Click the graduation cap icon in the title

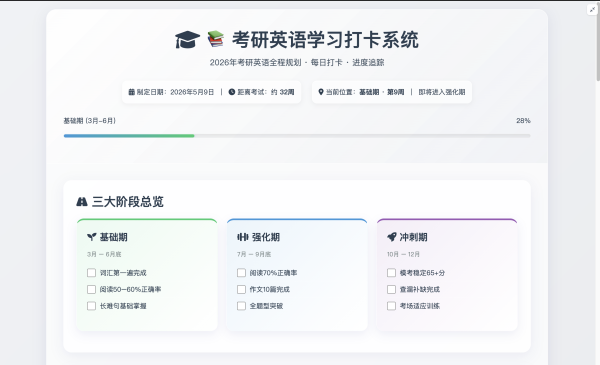pyautogui.click(x=188, y=40)
